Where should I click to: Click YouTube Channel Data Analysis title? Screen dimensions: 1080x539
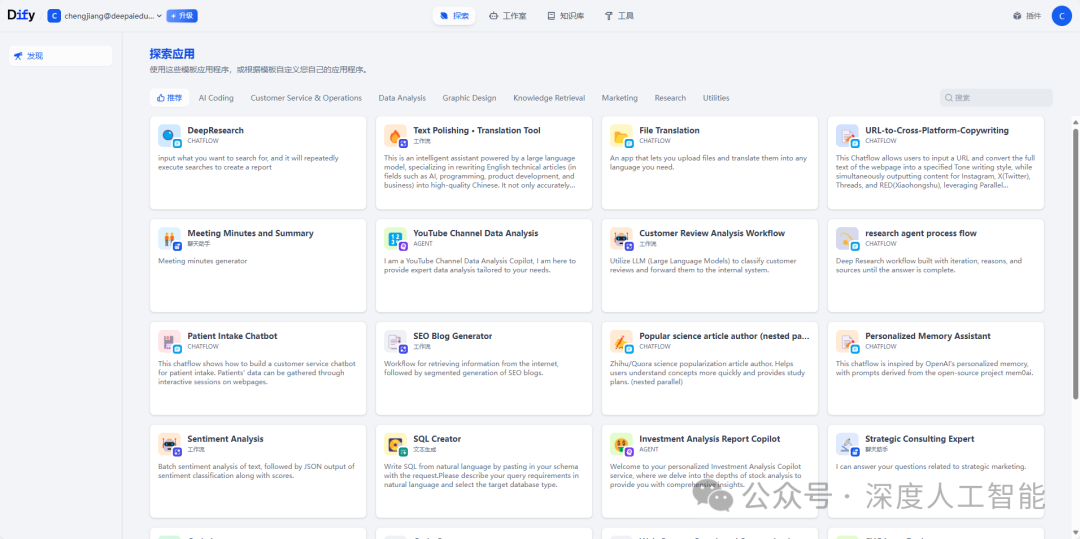[x=476, y=233]
